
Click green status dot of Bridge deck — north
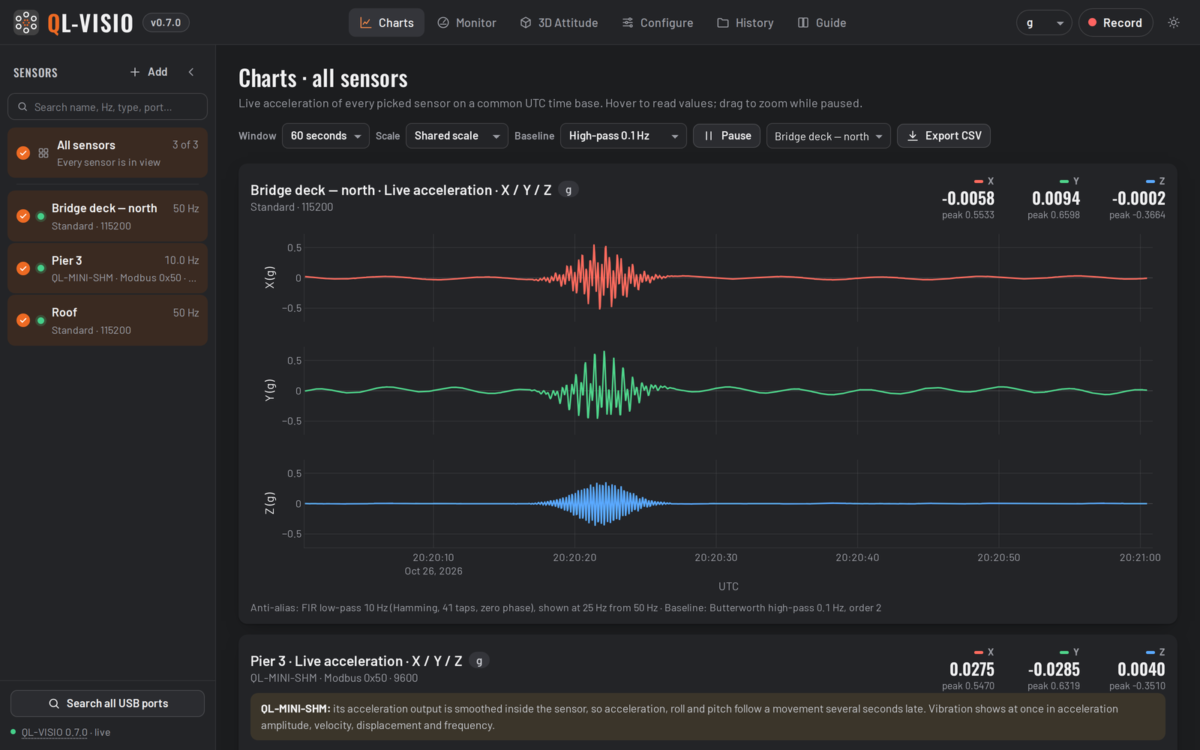[x=41, y=216]
